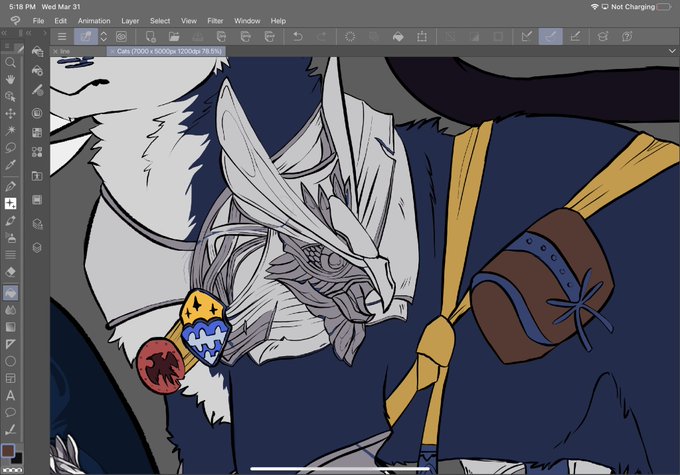
Task: Select the Eraser tool
Action: [10, 272]
